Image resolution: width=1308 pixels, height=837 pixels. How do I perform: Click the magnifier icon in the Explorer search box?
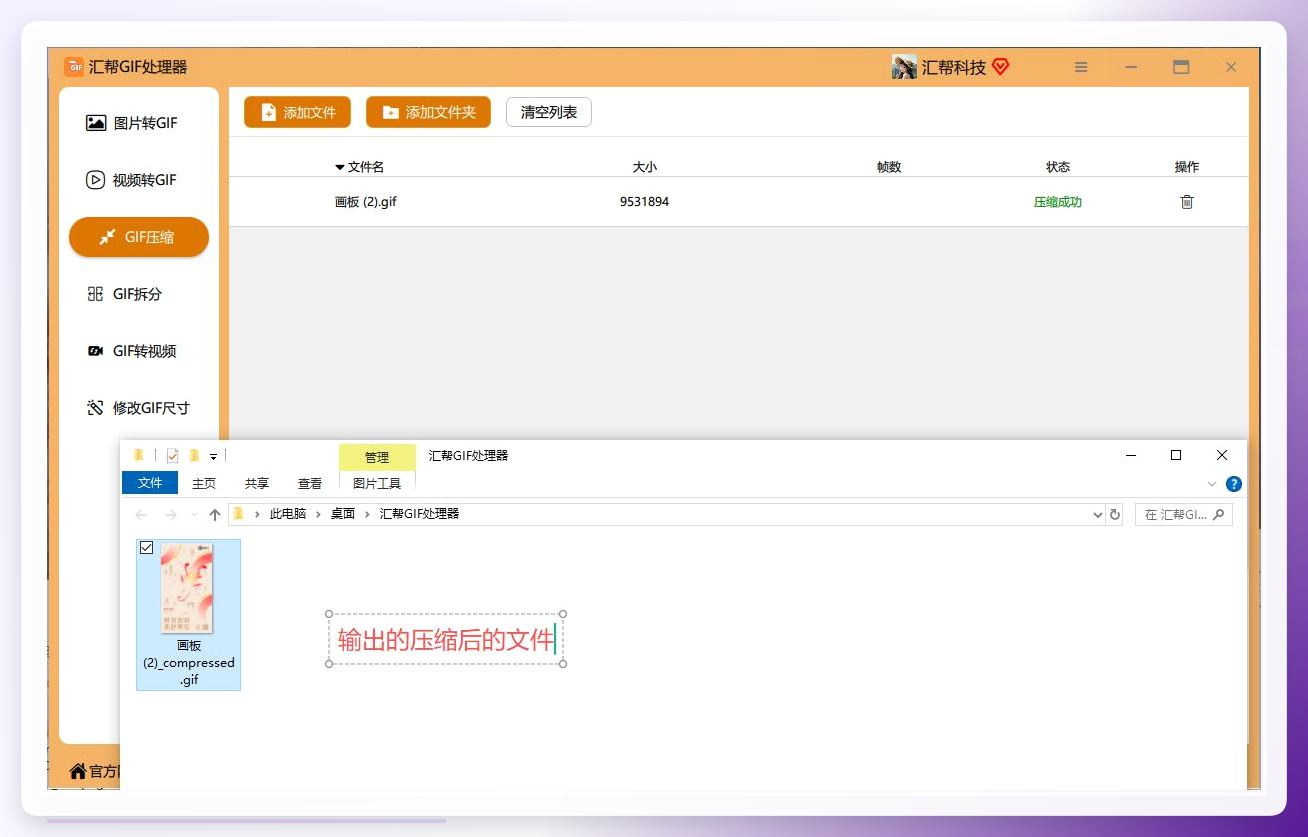(x=1218, y=515)
